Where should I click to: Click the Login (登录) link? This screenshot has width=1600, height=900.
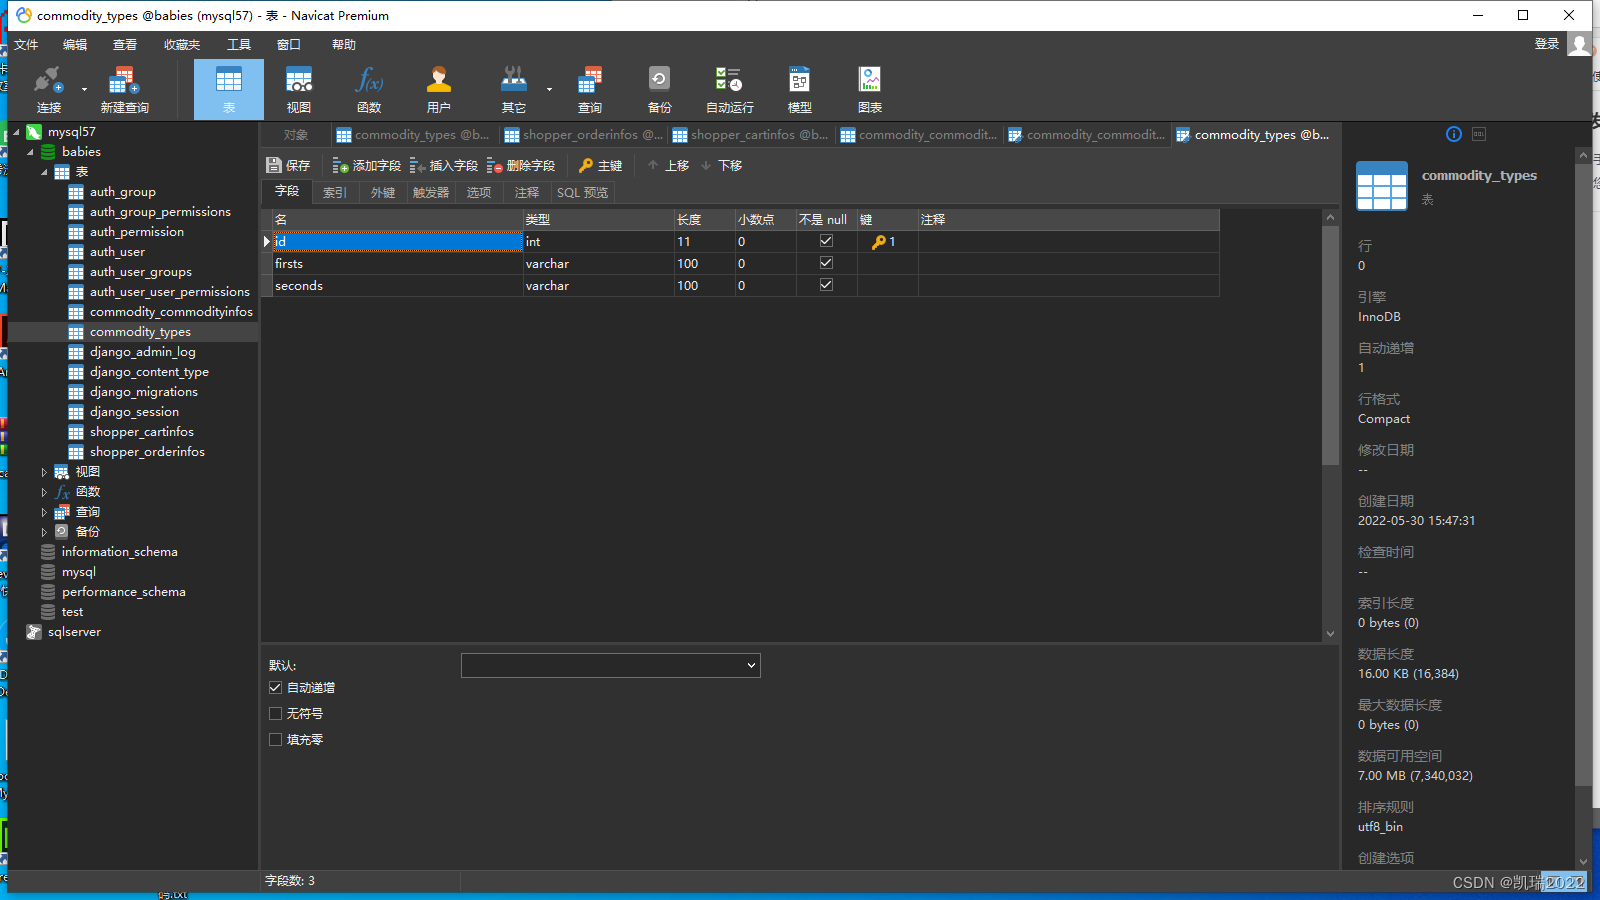(x=1547, y=44)
